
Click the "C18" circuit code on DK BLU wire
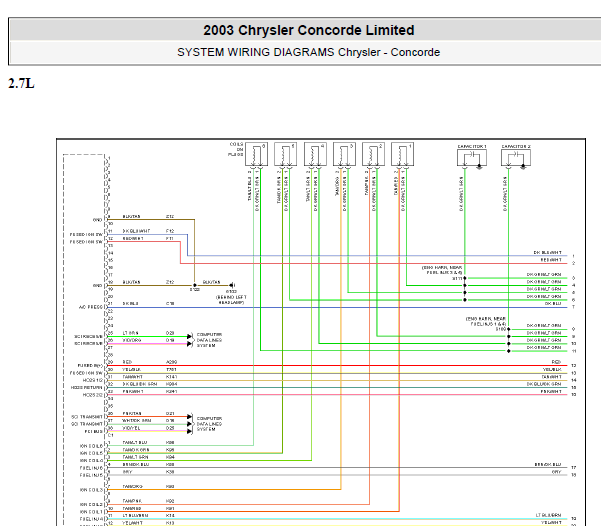(170, 304)
